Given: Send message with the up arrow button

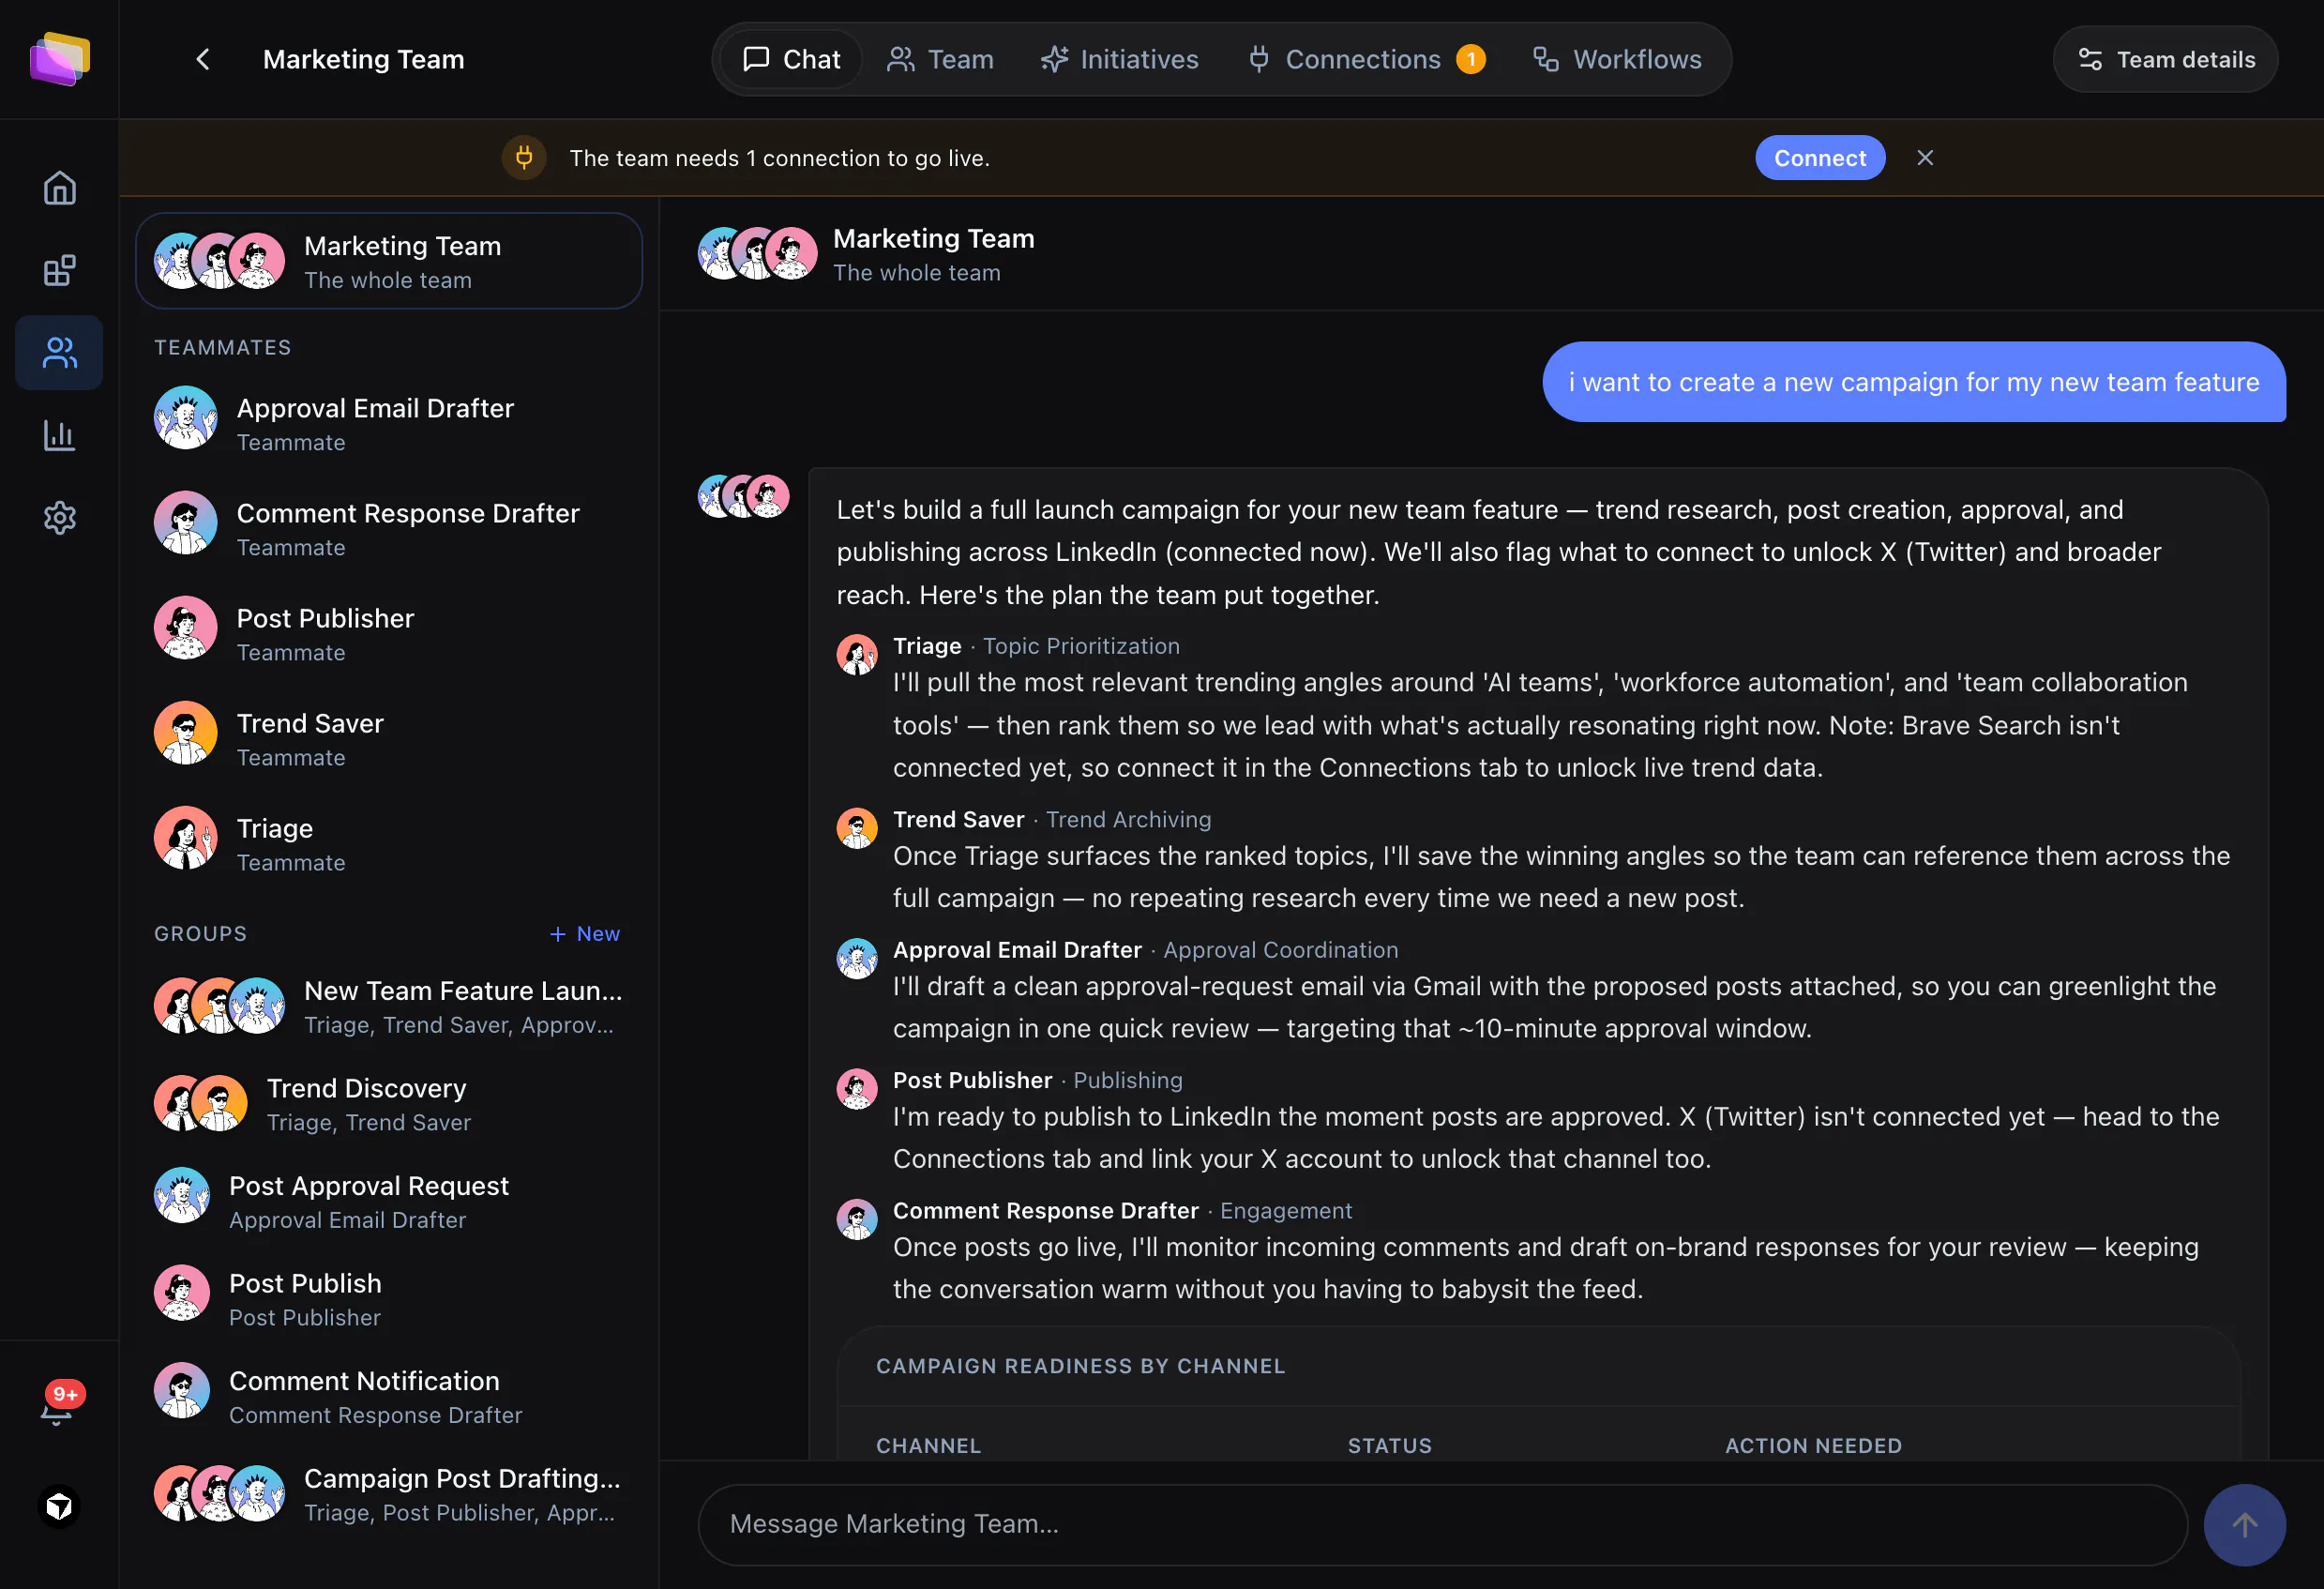Looking at the screenshot, I should click(2244, 1525).
